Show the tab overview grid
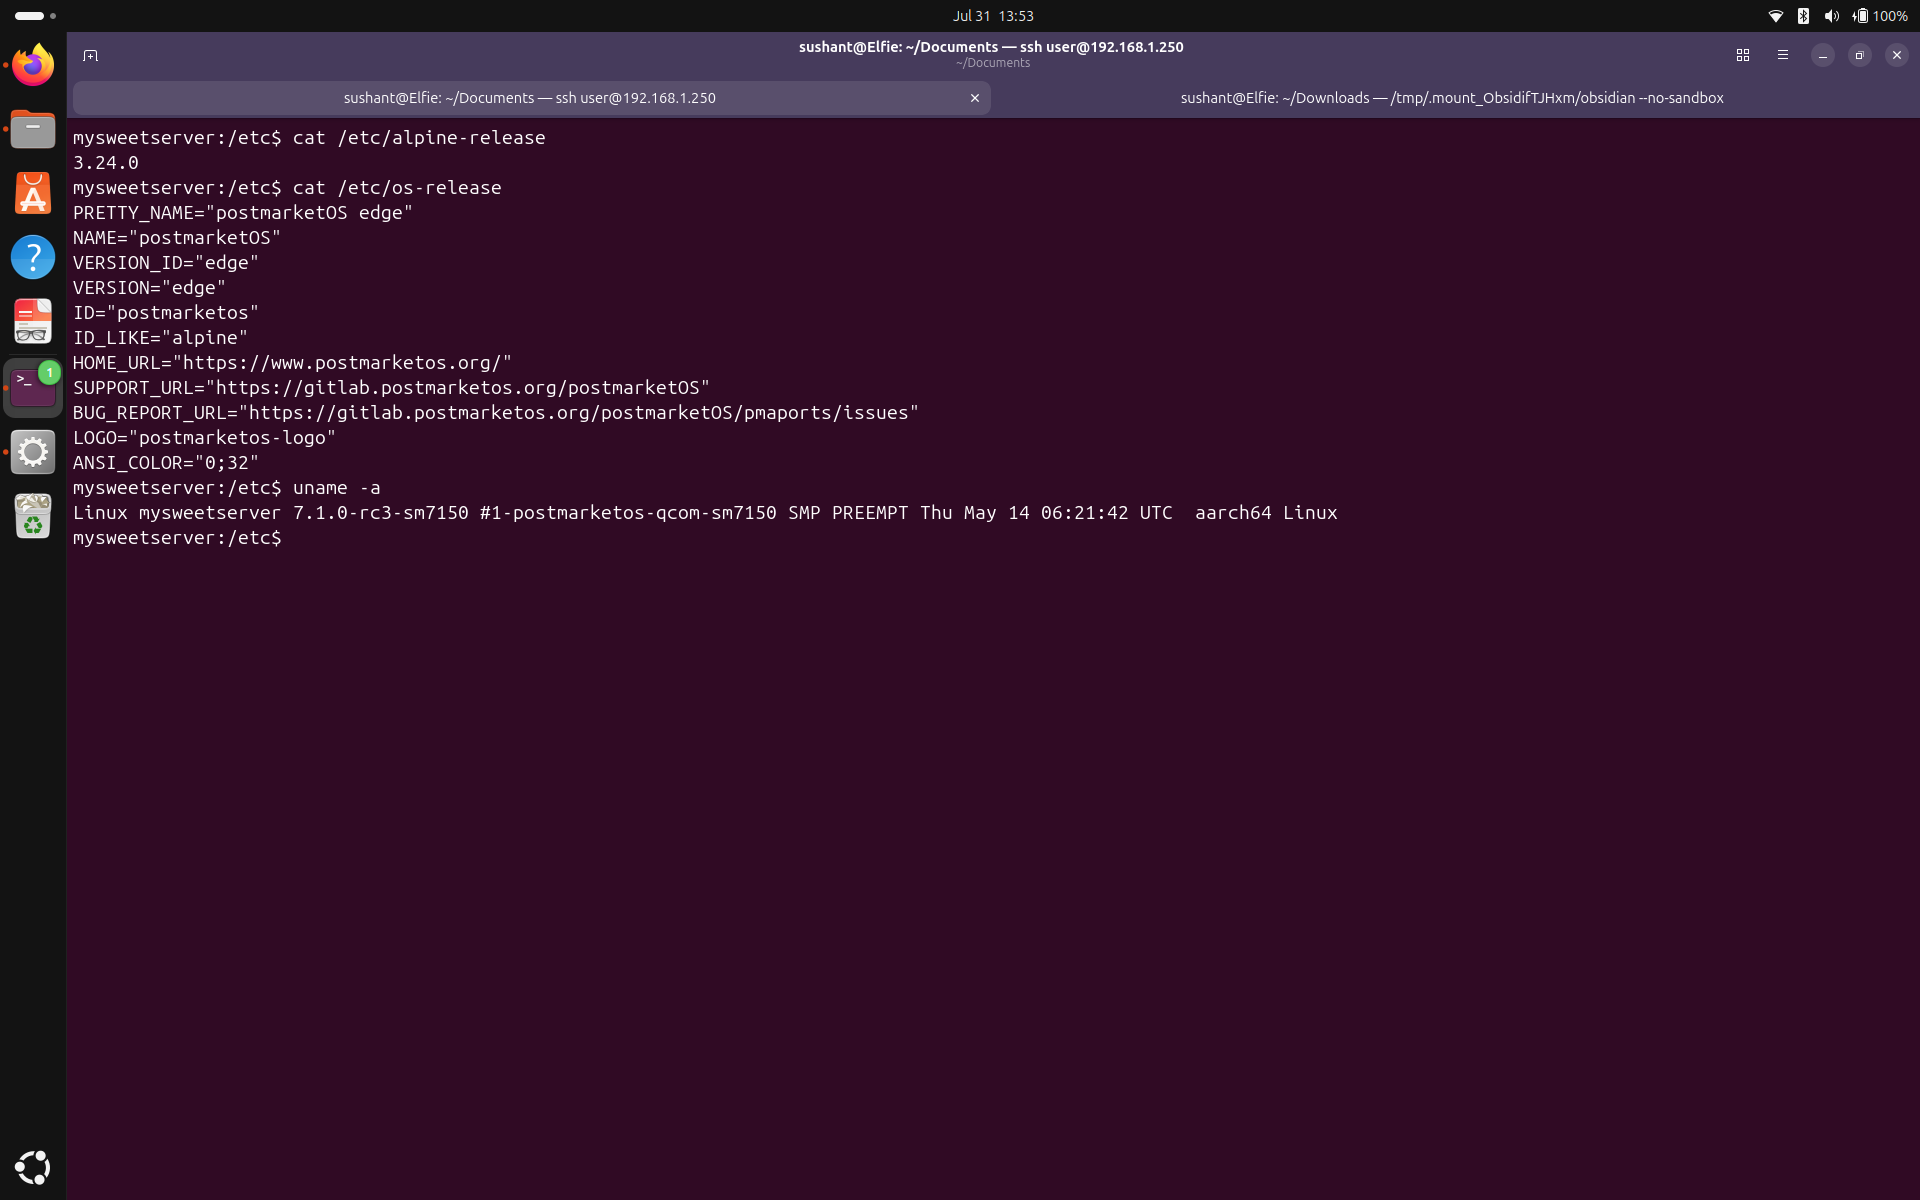 (x=1743, y=56)
